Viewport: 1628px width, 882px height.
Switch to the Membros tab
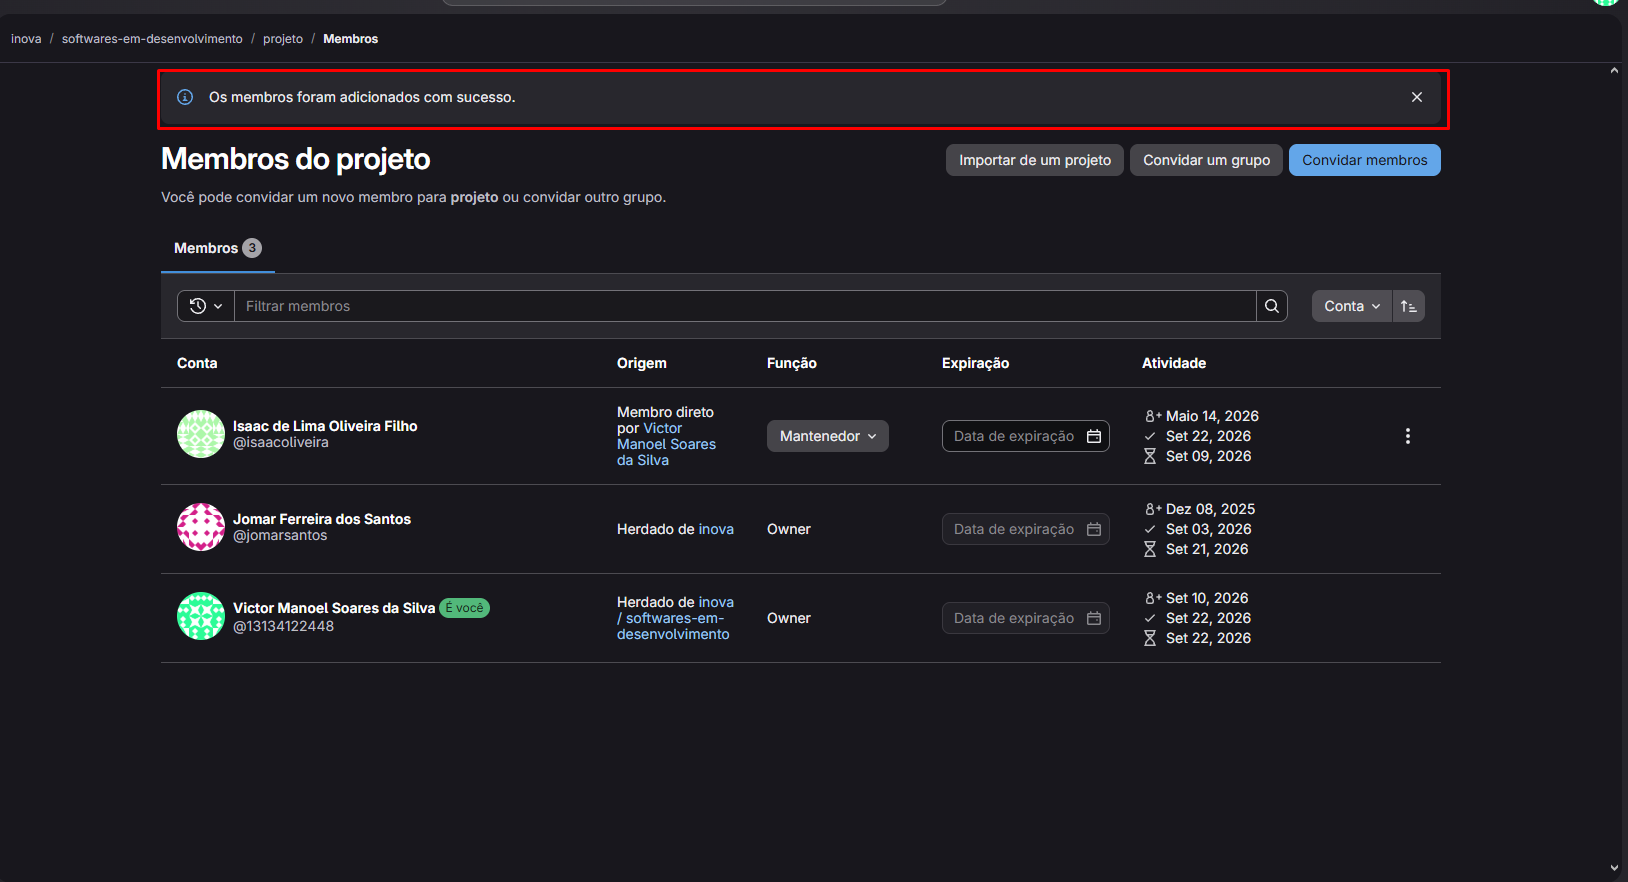click(218, 248)
